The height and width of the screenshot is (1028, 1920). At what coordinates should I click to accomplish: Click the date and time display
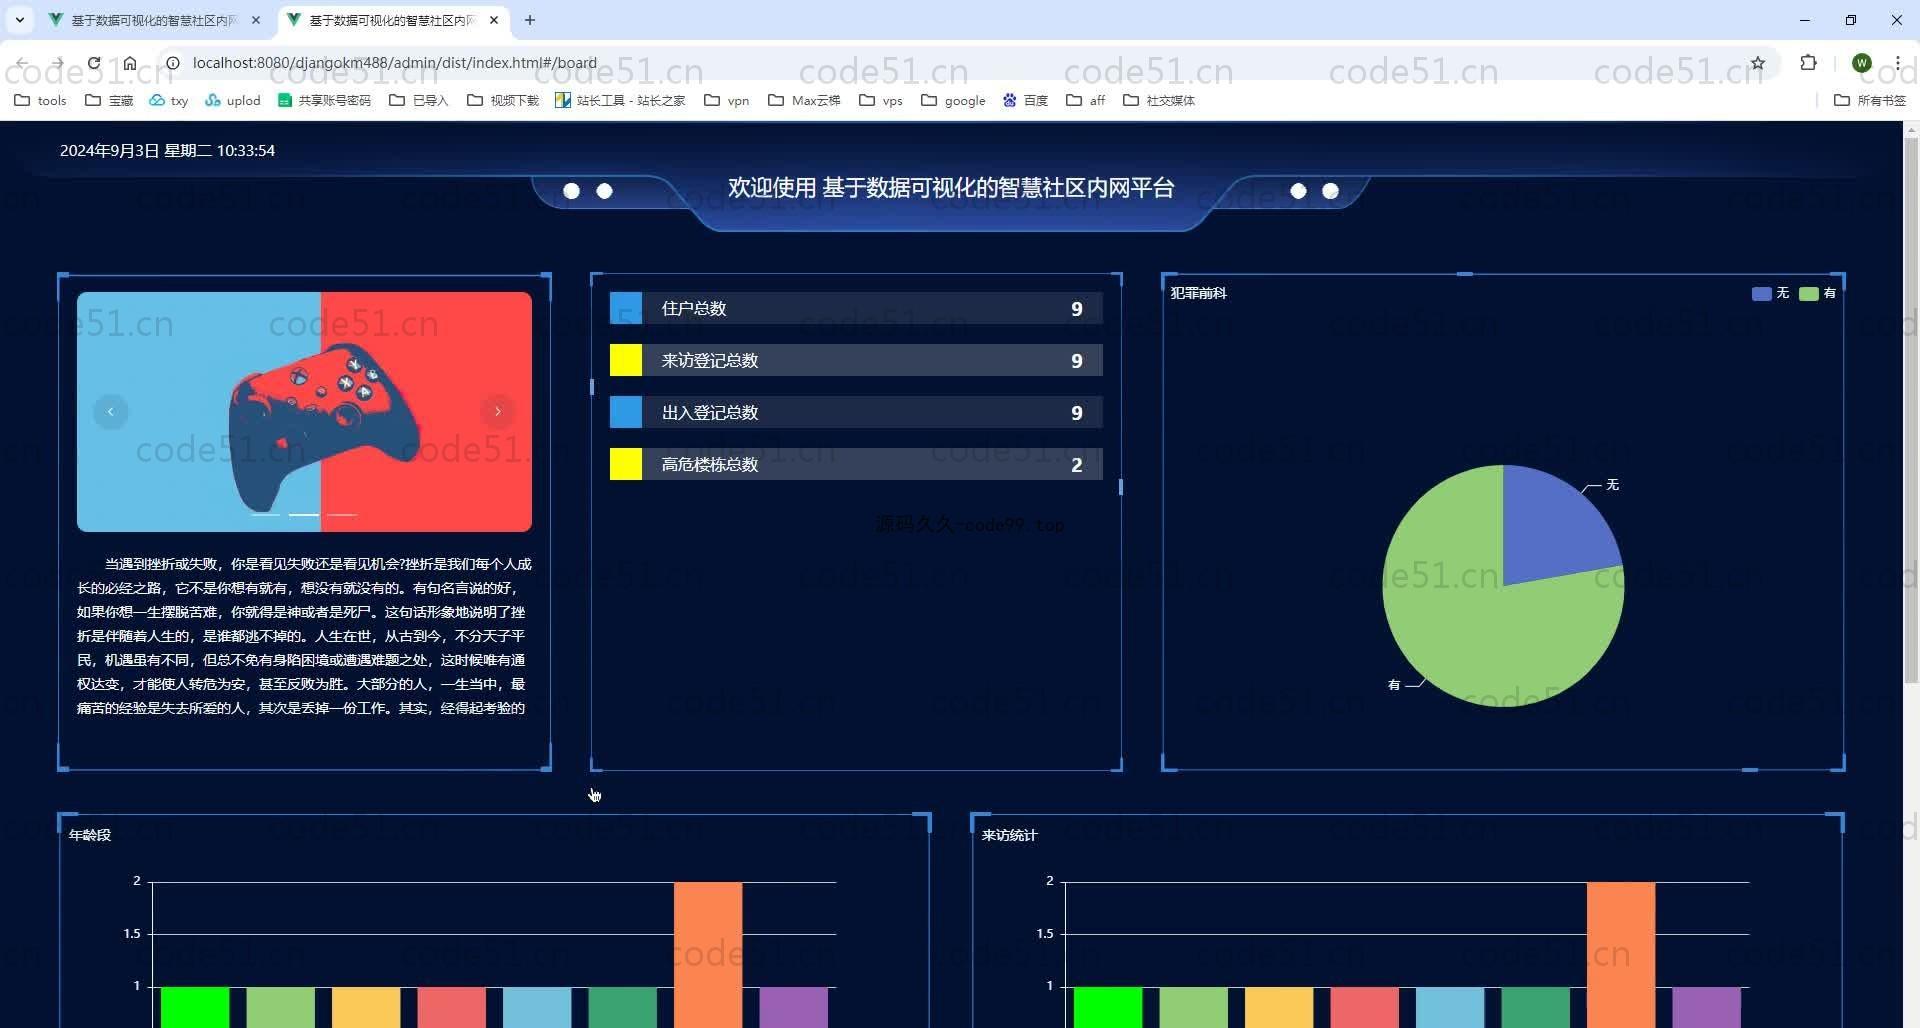167,150
